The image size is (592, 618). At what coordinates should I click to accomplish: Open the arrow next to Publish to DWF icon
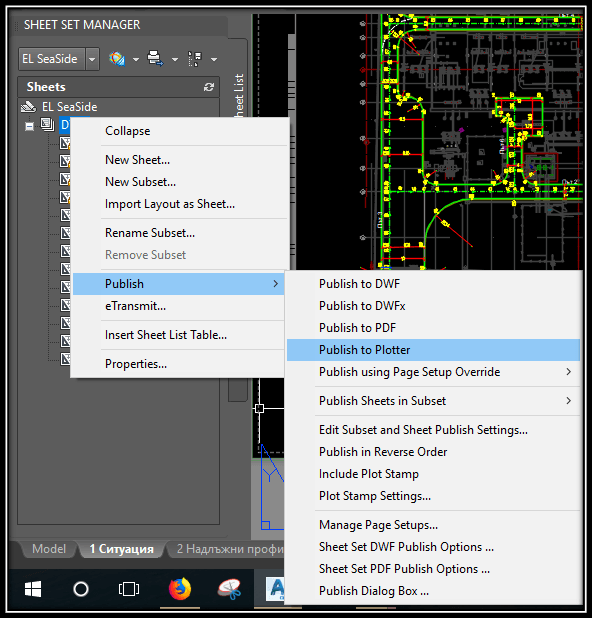click(x=136, y=60)
